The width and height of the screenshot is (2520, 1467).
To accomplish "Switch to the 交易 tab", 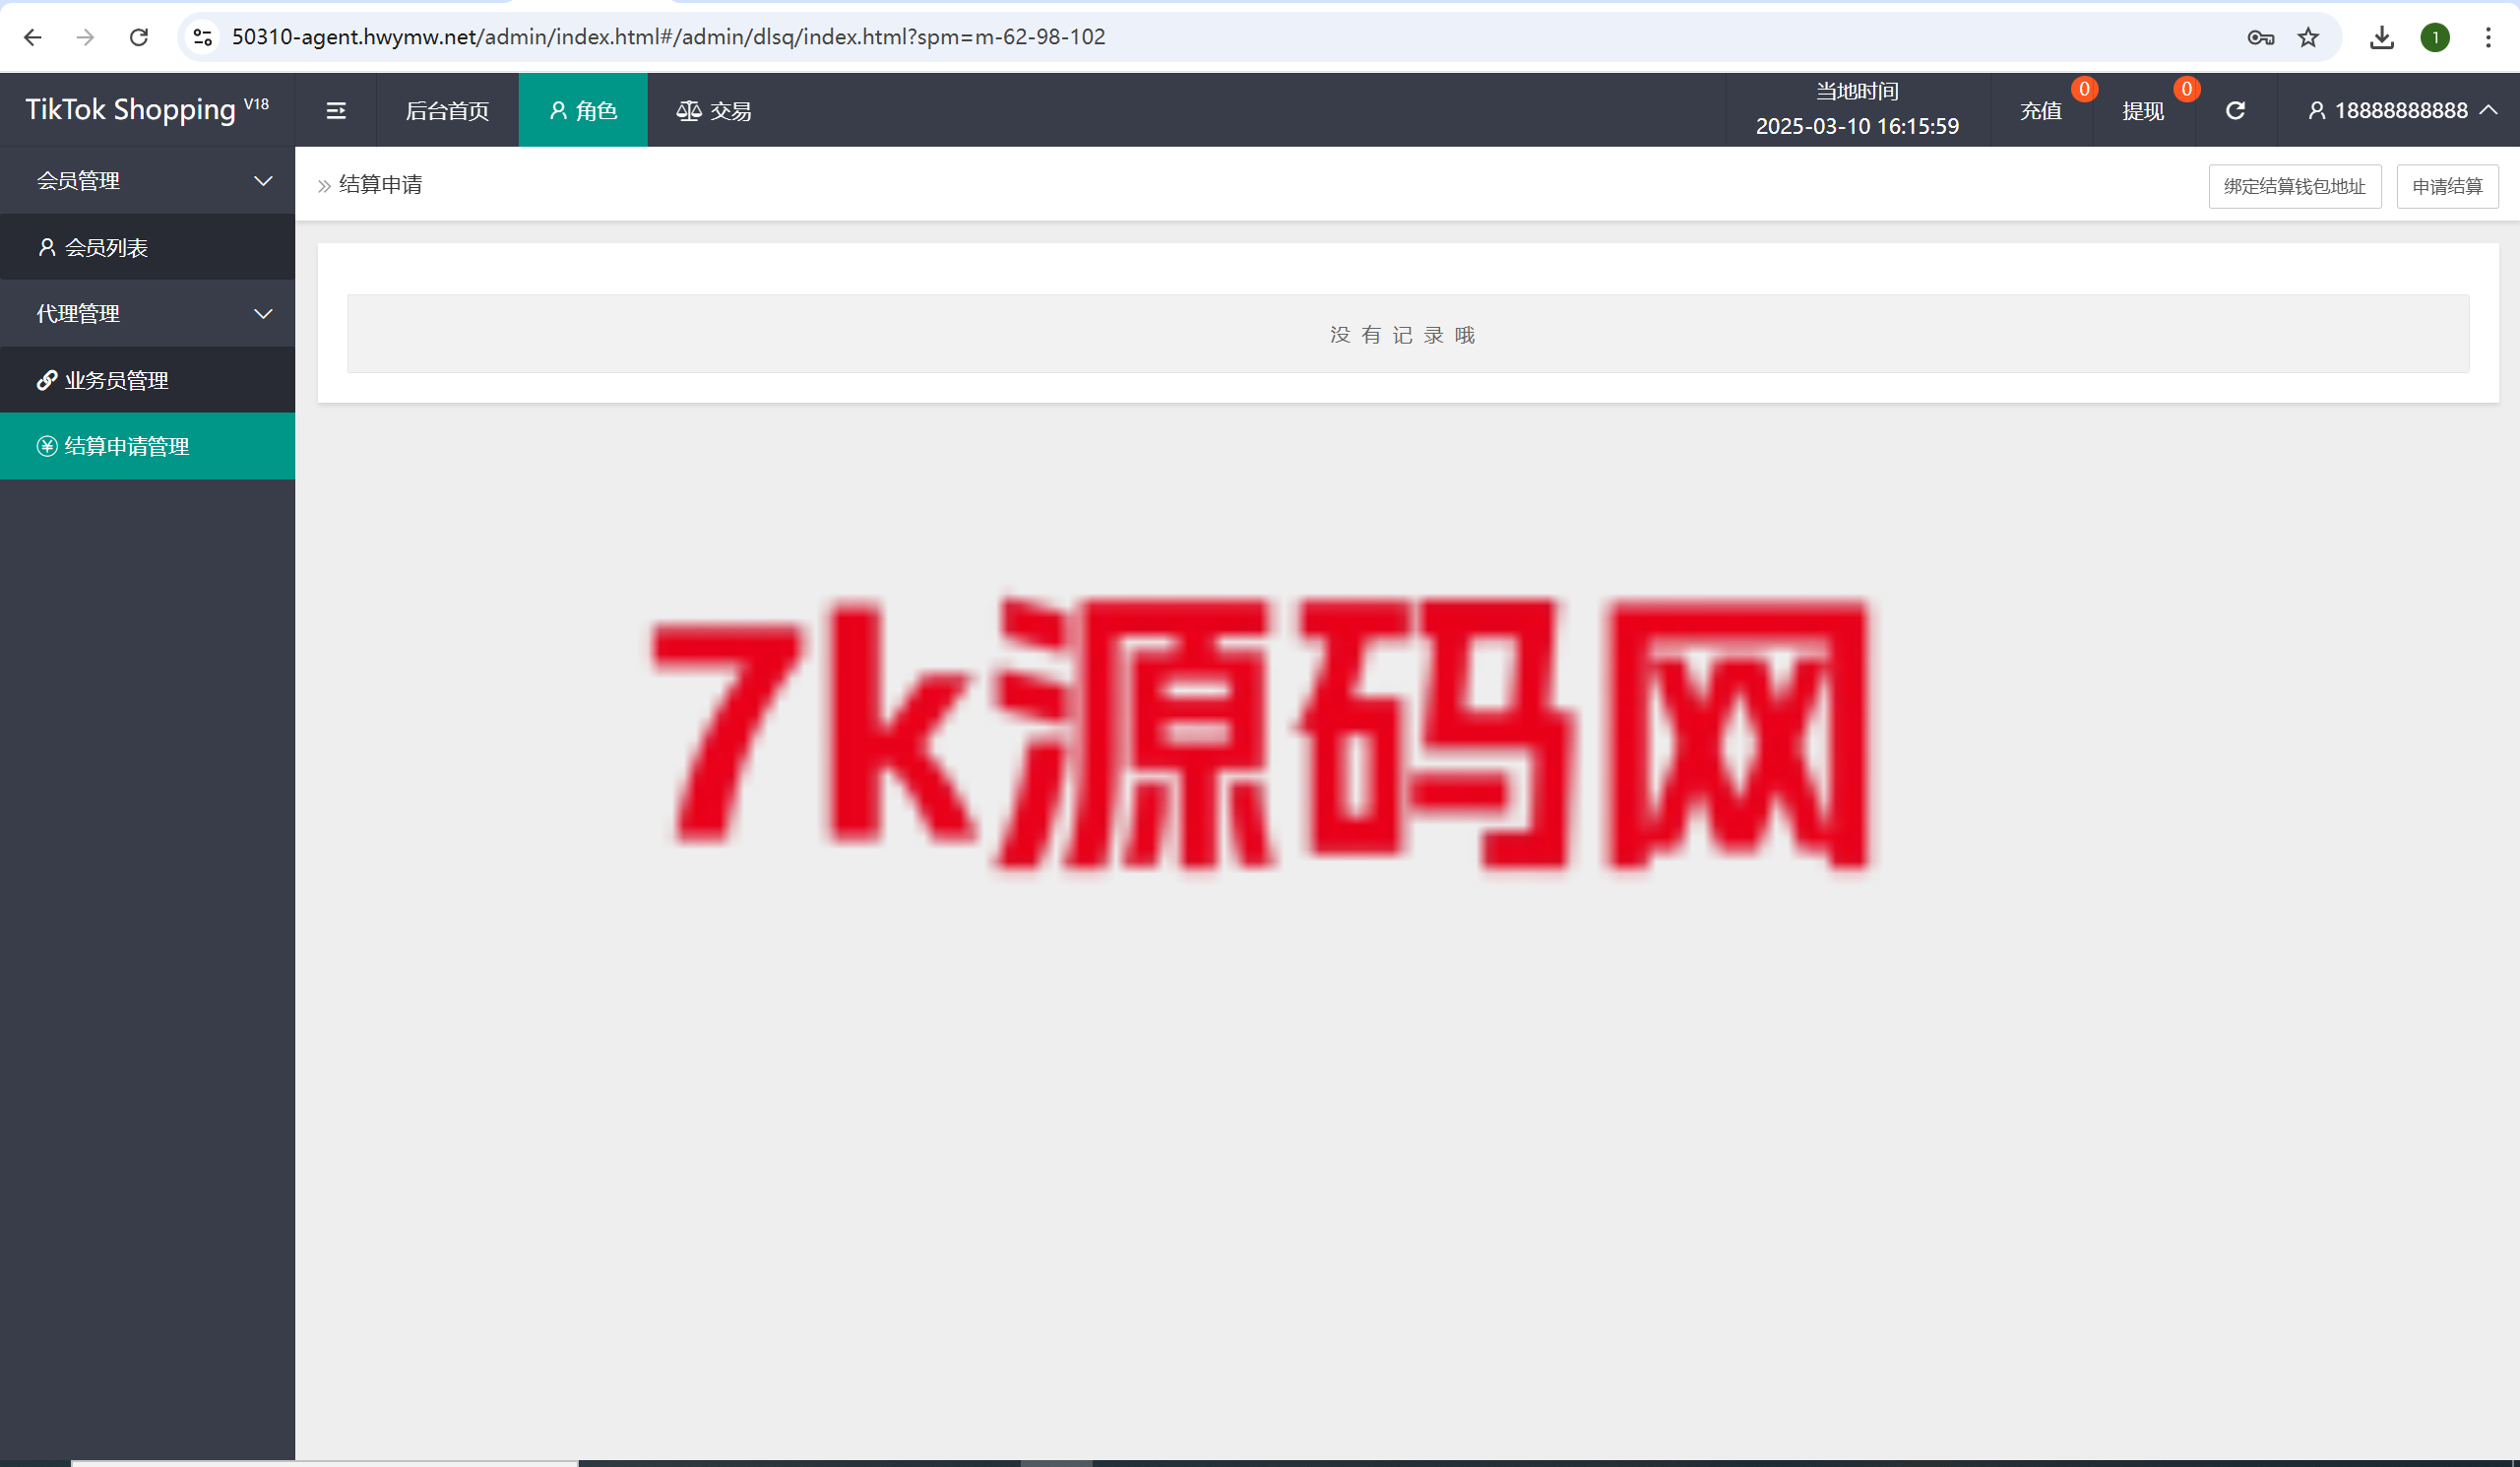I will point(714,110).
